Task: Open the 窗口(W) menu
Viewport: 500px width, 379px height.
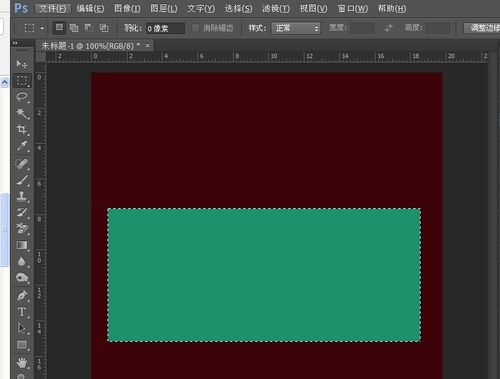Action: pyautogui.click(x=353, y=8)
